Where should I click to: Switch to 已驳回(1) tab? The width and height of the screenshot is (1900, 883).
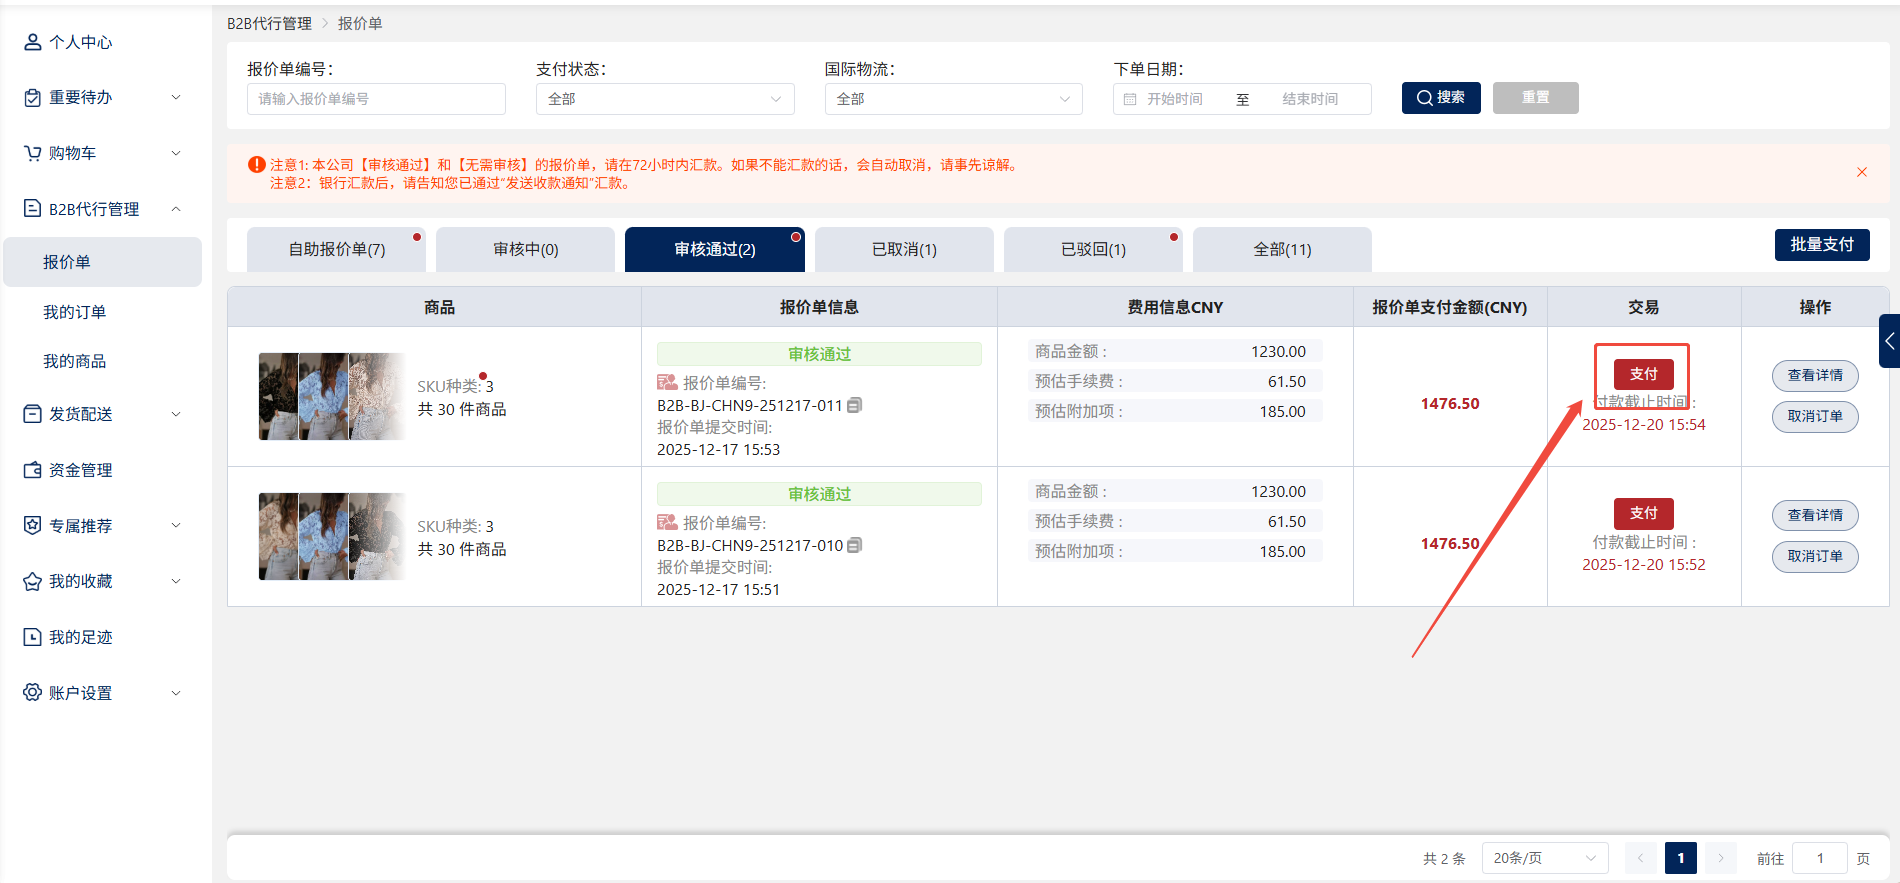click(1093, 249)
